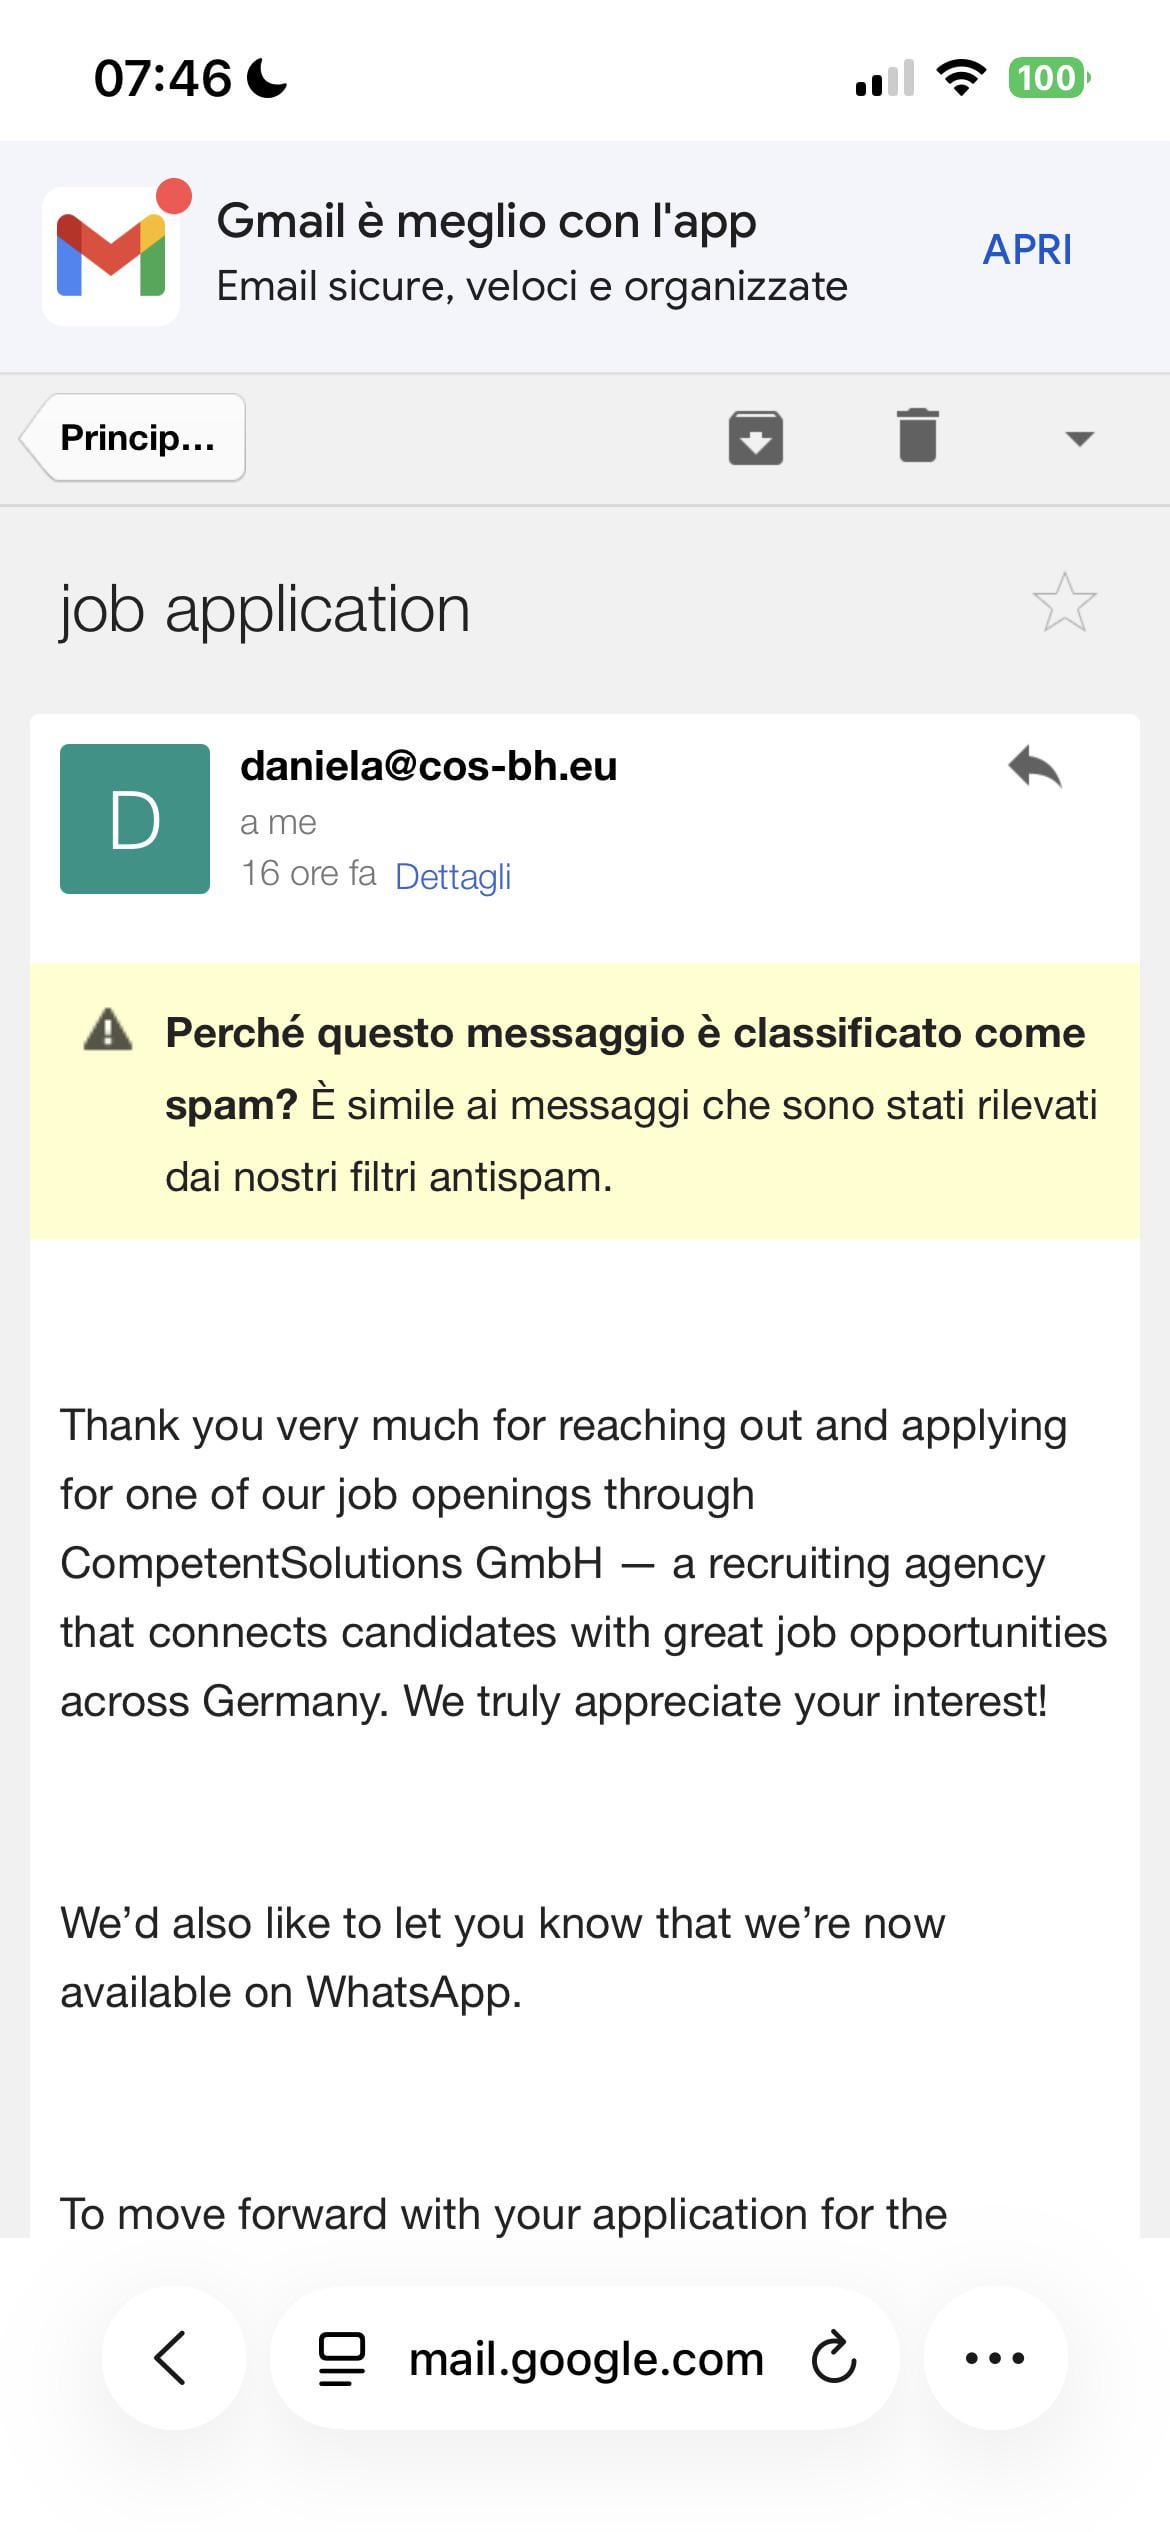Expand the more actions dropdown arrow
Image resolution: width=1170 pixels, height=2532 pixels.
pos(1080,438)
